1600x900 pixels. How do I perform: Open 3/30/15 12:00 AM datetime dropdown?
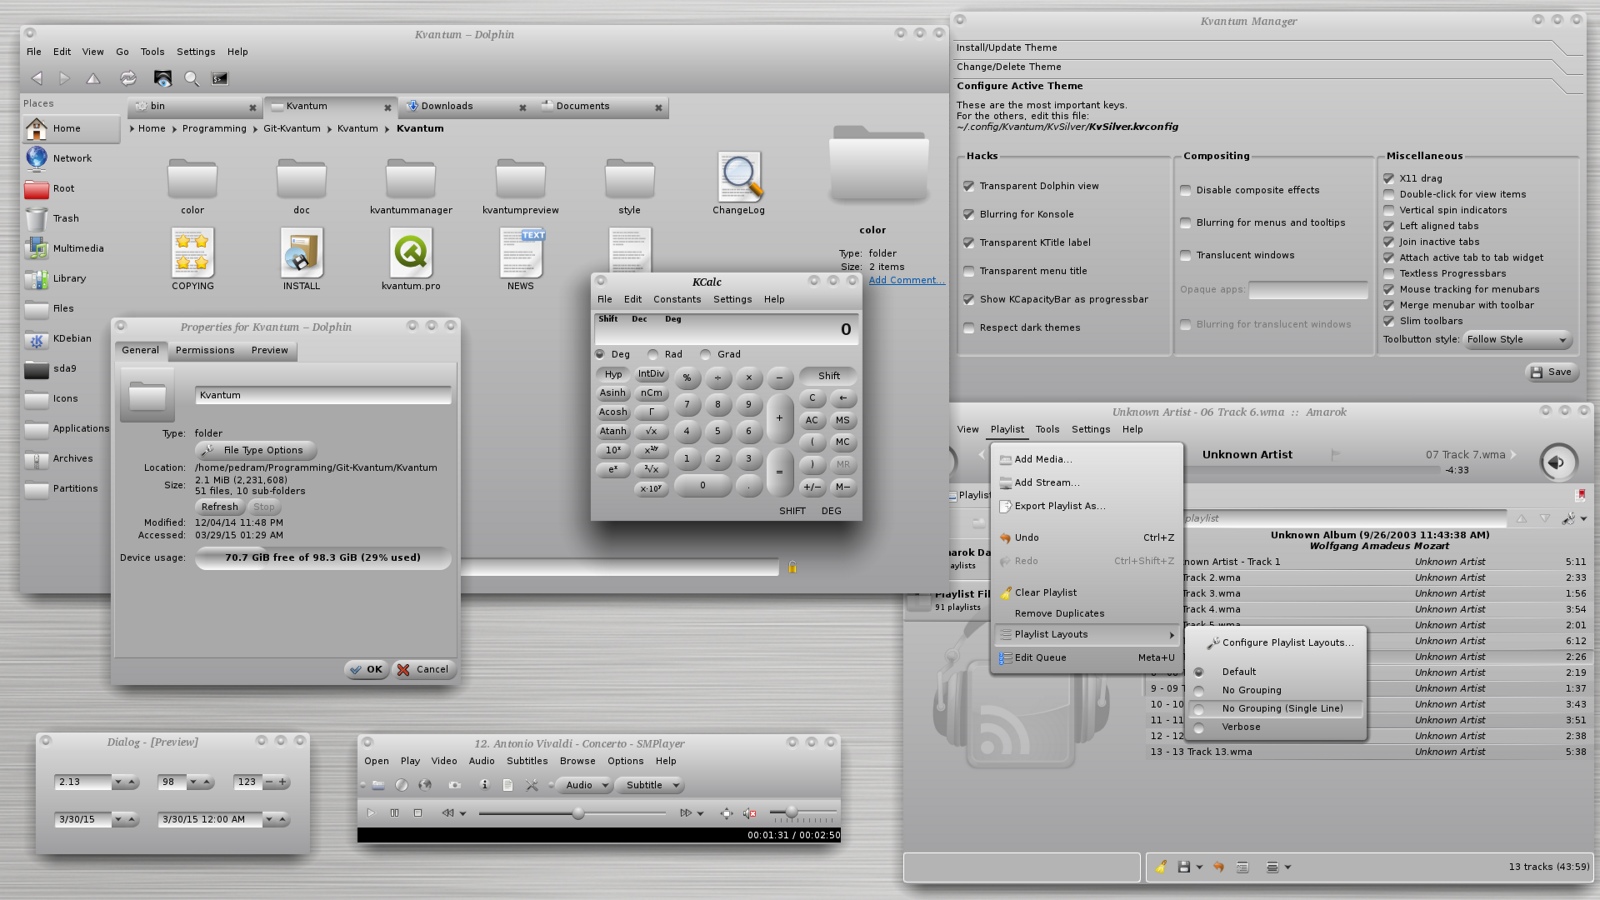269,819
